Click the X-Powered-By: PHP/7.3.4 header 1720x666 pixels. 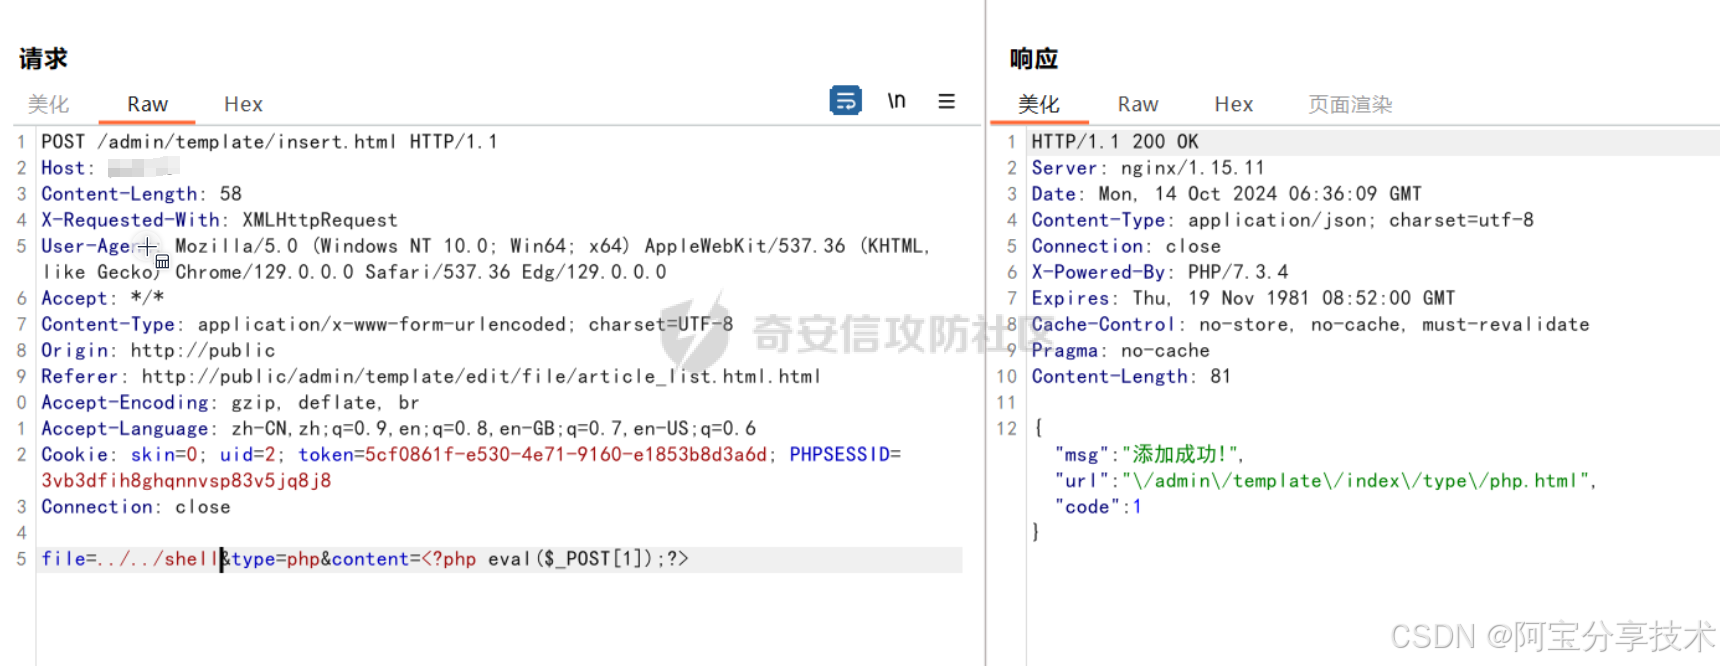click(1160, 272)
